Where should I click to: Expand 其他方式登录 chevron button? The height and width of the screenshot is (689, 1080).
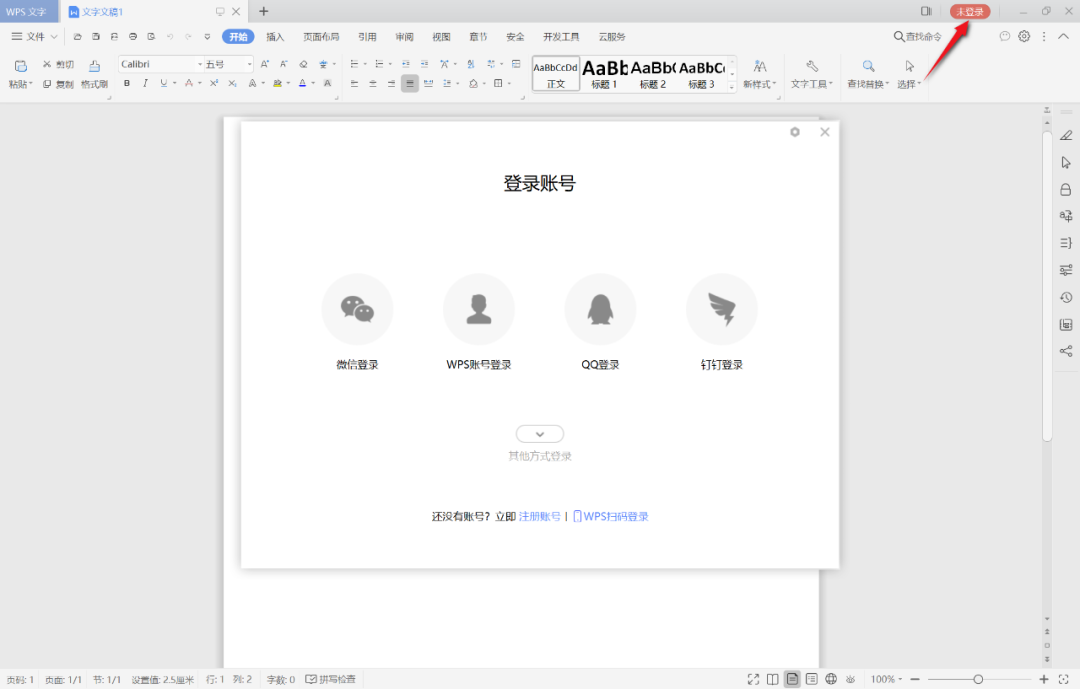click(540, 433)
